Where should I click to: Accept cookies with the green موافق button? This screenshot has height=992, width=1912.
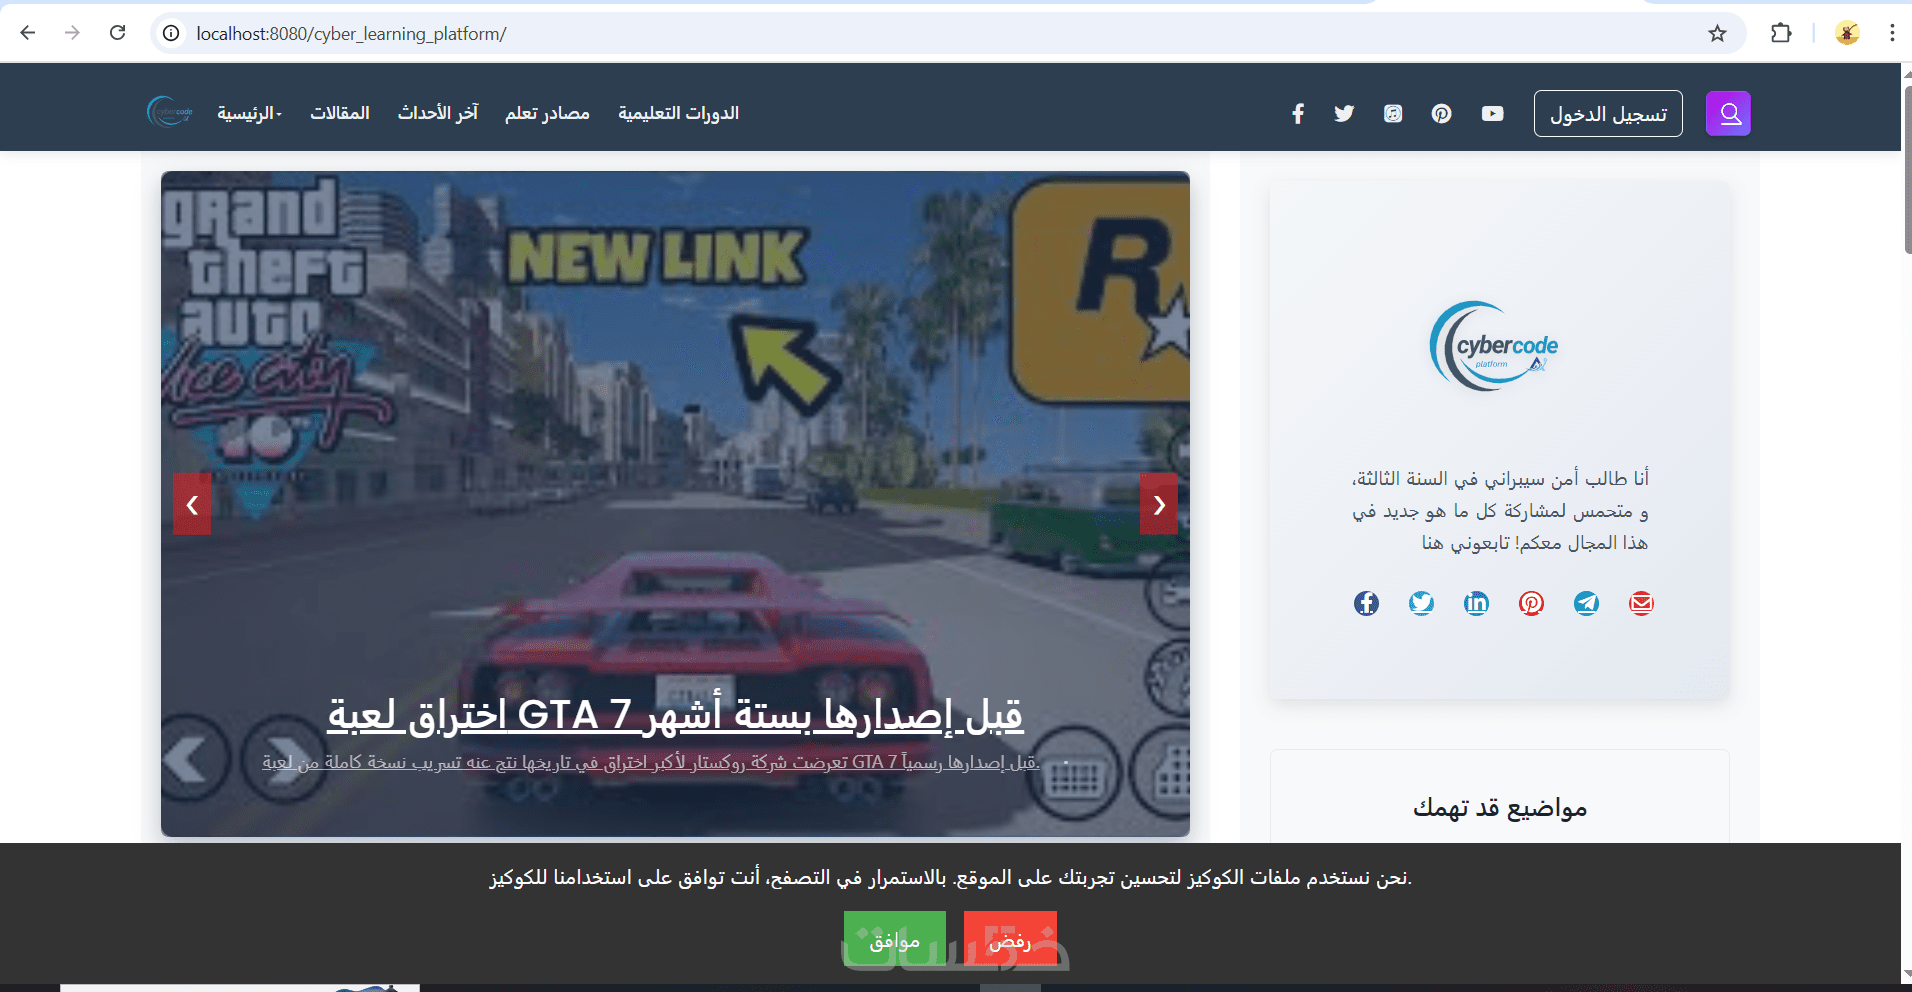895,939
